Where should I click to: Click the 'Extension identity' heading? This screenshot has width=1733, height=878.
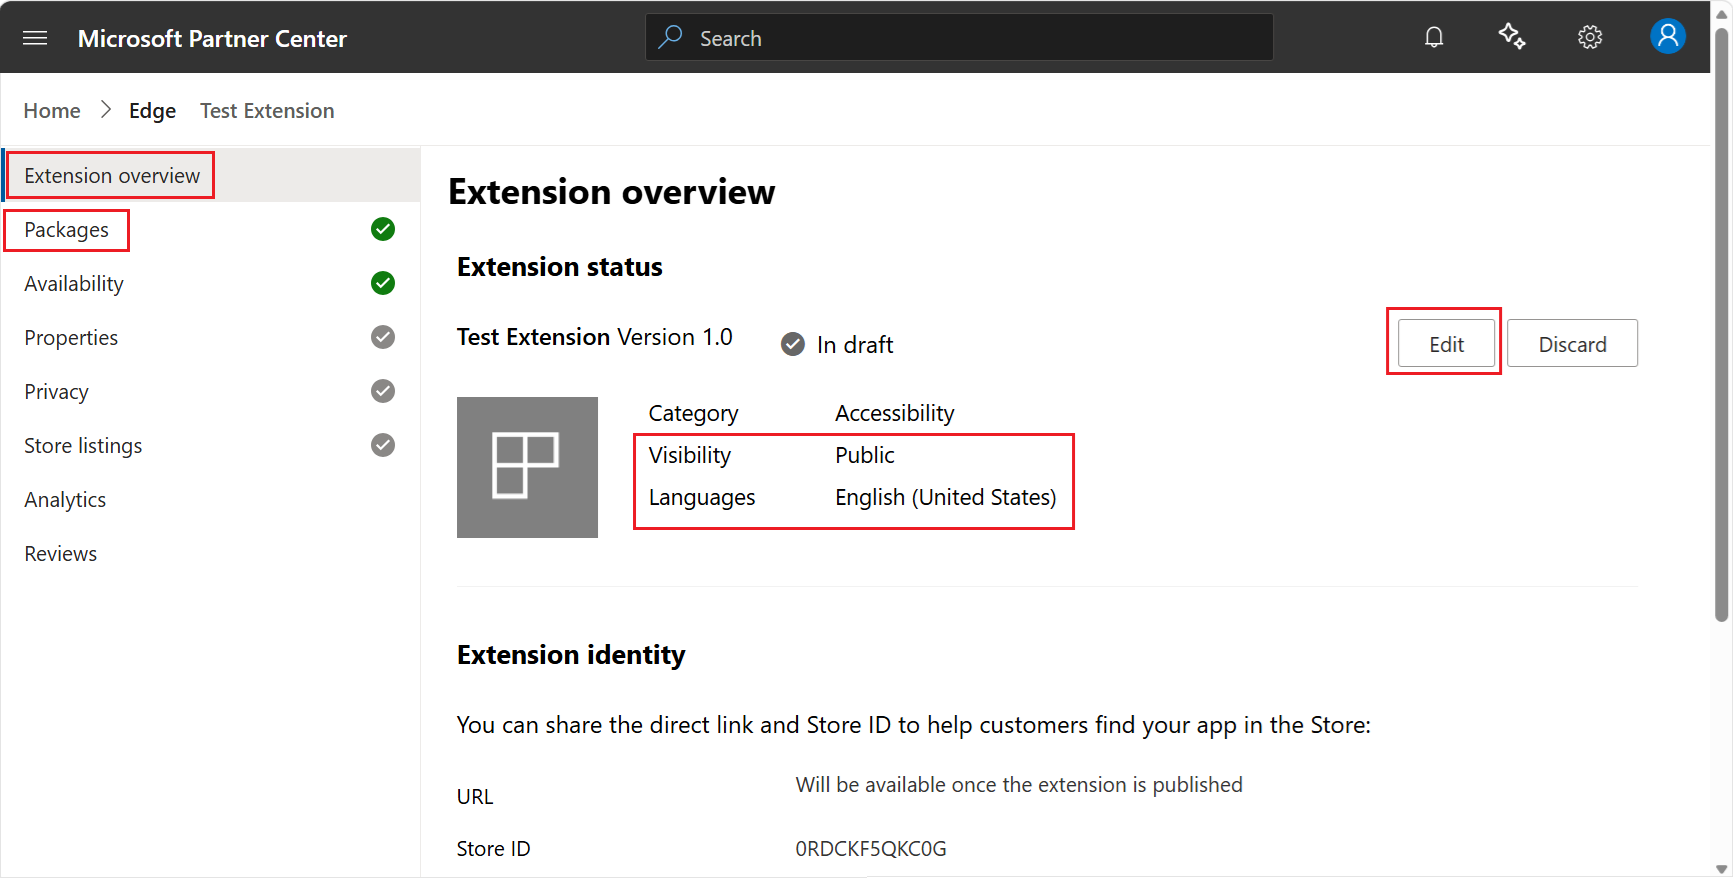coord(571,655)
